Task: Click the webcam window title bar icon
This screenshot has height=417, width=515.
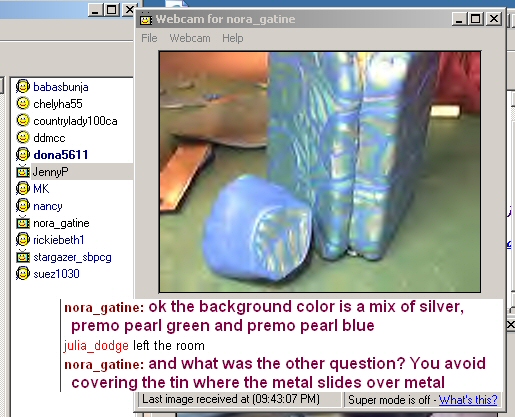Action: point(146,19)
